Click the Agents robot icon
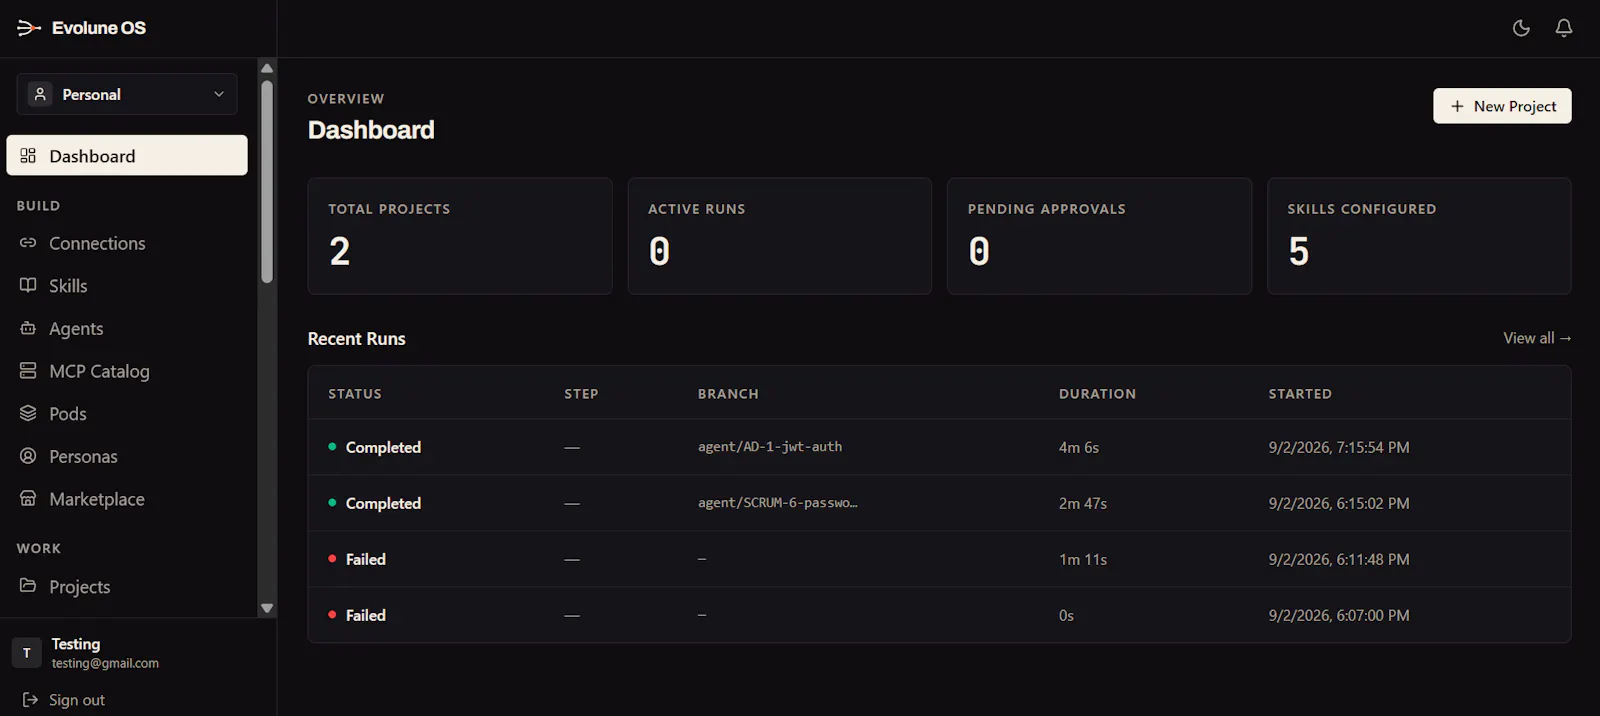Image resolution: width=1600 pixels, height=716 pixels. [28, 328]
